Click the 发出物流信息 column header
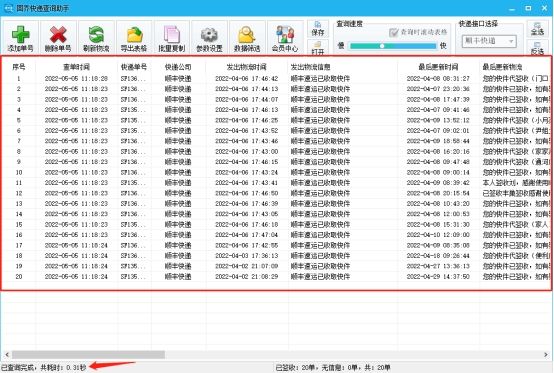This screenshot has height=373, width=554. pos(310,66)
